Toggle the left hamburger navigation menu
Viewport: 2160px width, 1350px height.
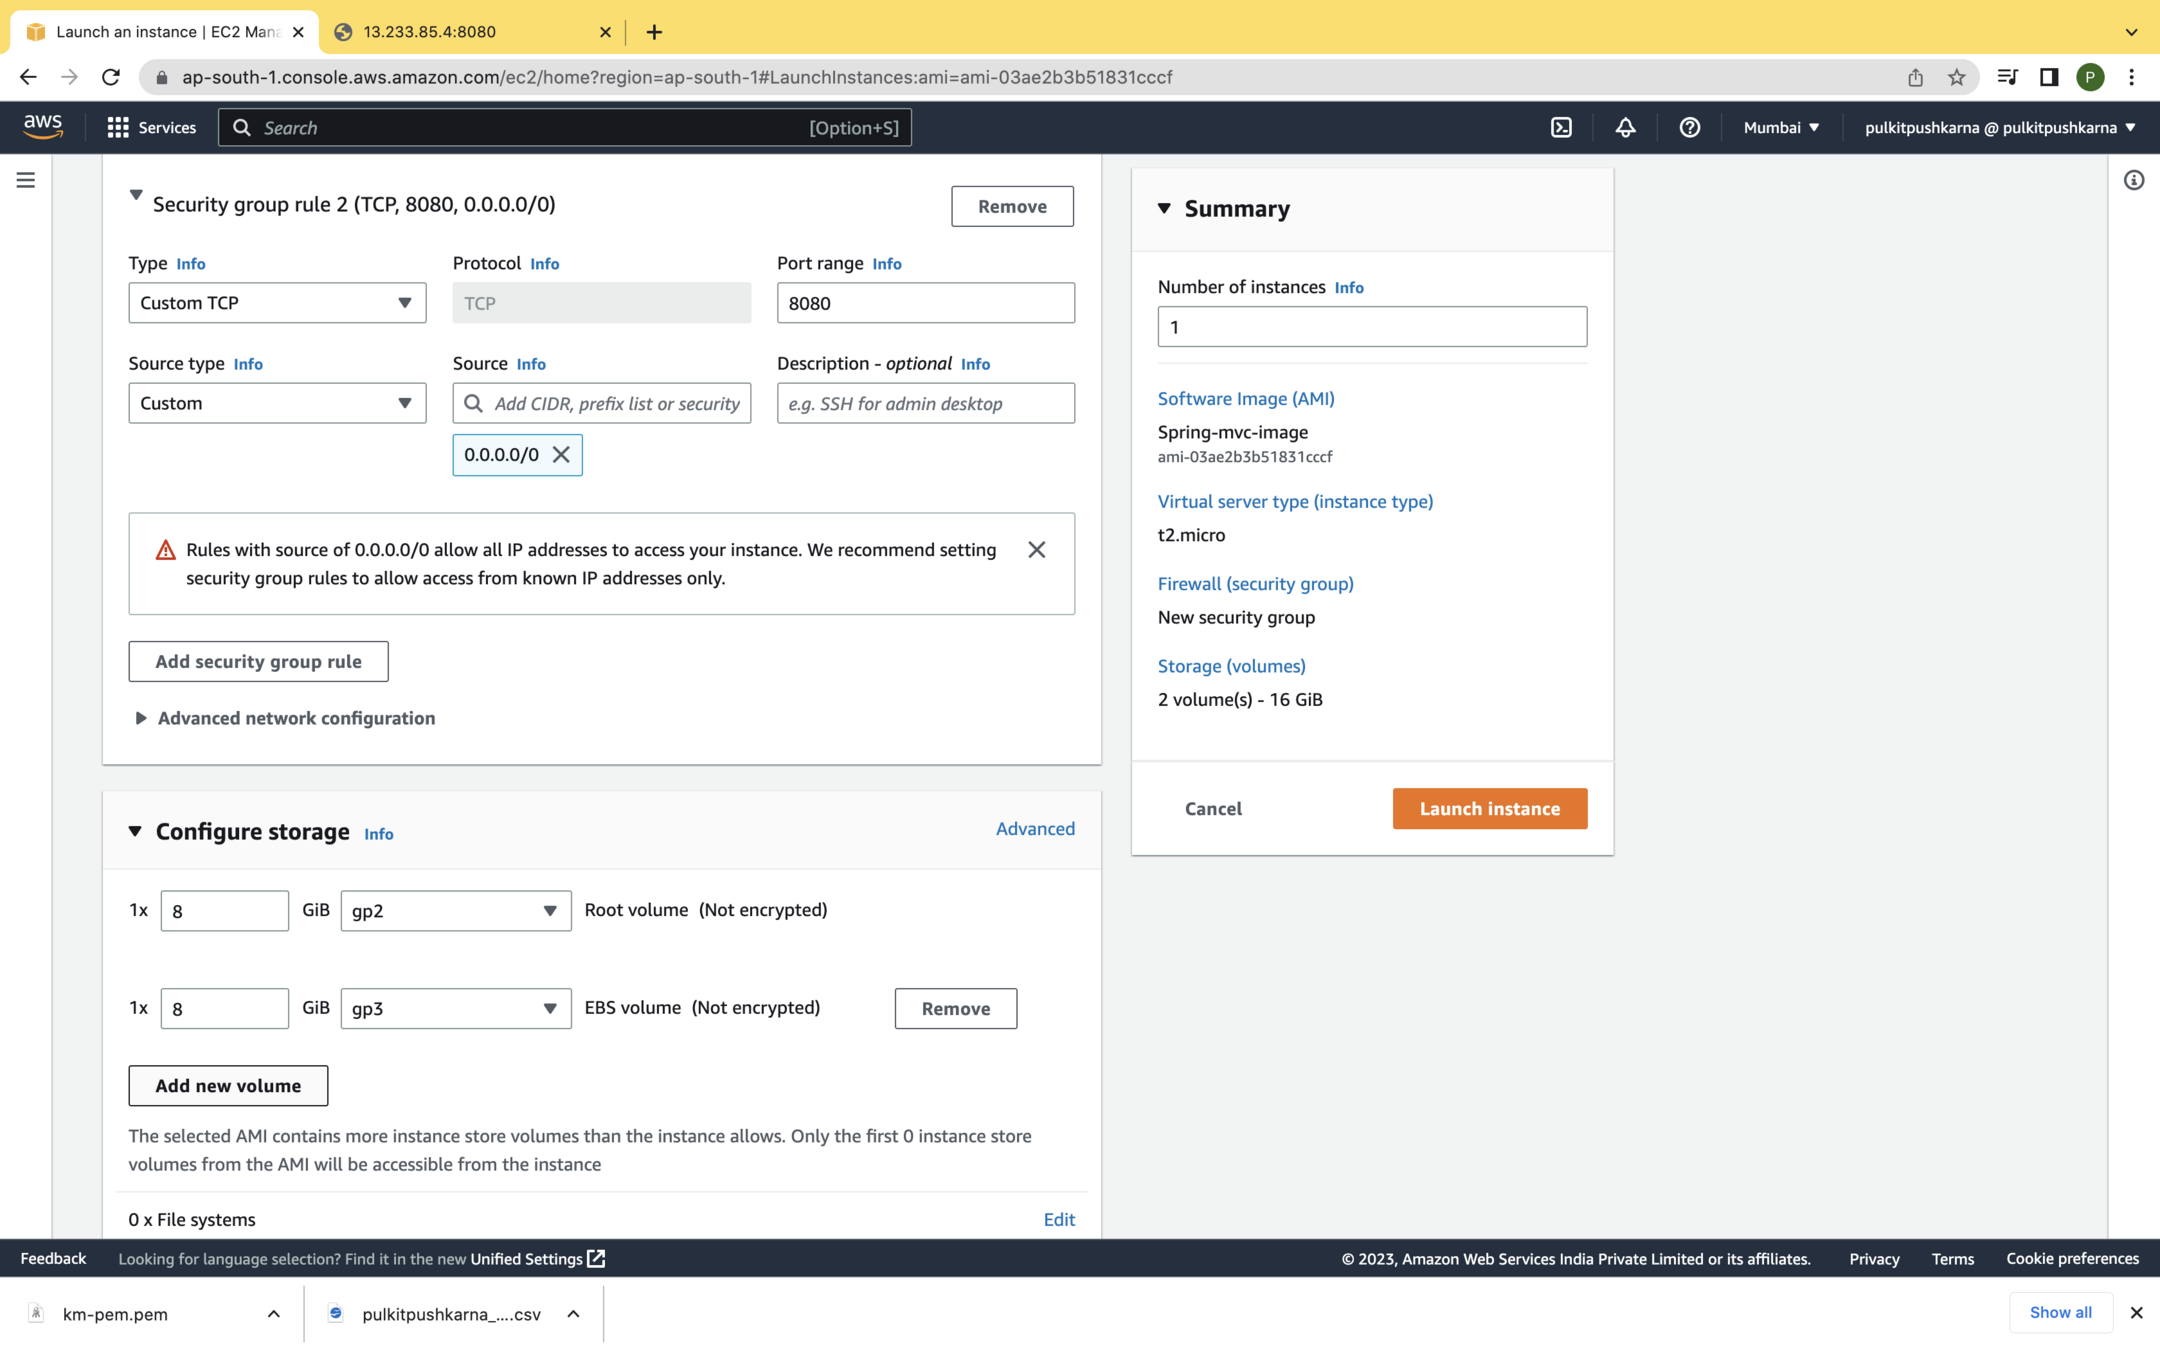(x=26, y=180)
